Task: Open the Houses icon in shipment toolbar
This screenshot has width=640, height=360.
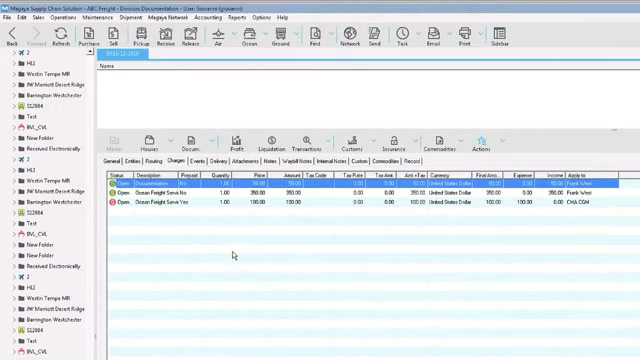Action: click(149, 143)
